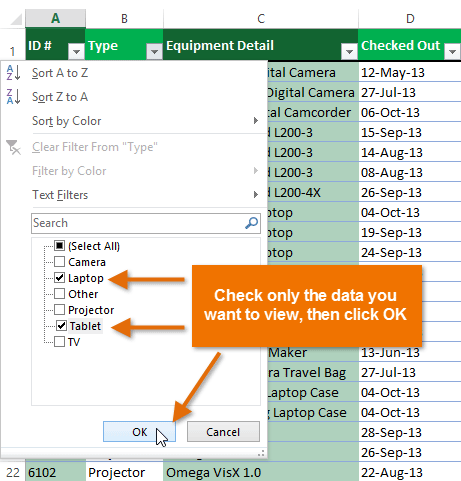Click the Clear Filter funnel icon
This screenshot has height=481, width=461.
[13, 147]
